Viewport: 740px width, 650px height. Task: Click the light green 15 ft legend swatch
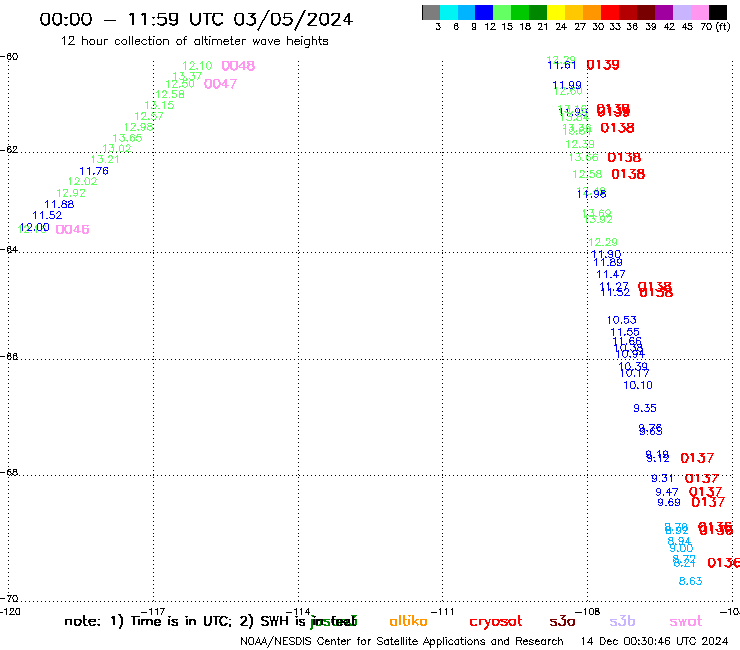[502, 12]
